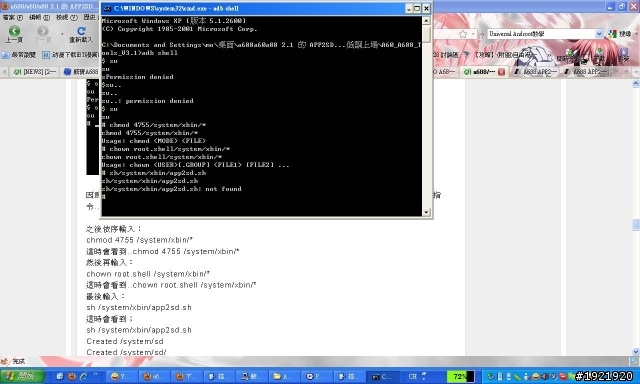Open the history dropdown beside the forward button

[x=62, y=34]
